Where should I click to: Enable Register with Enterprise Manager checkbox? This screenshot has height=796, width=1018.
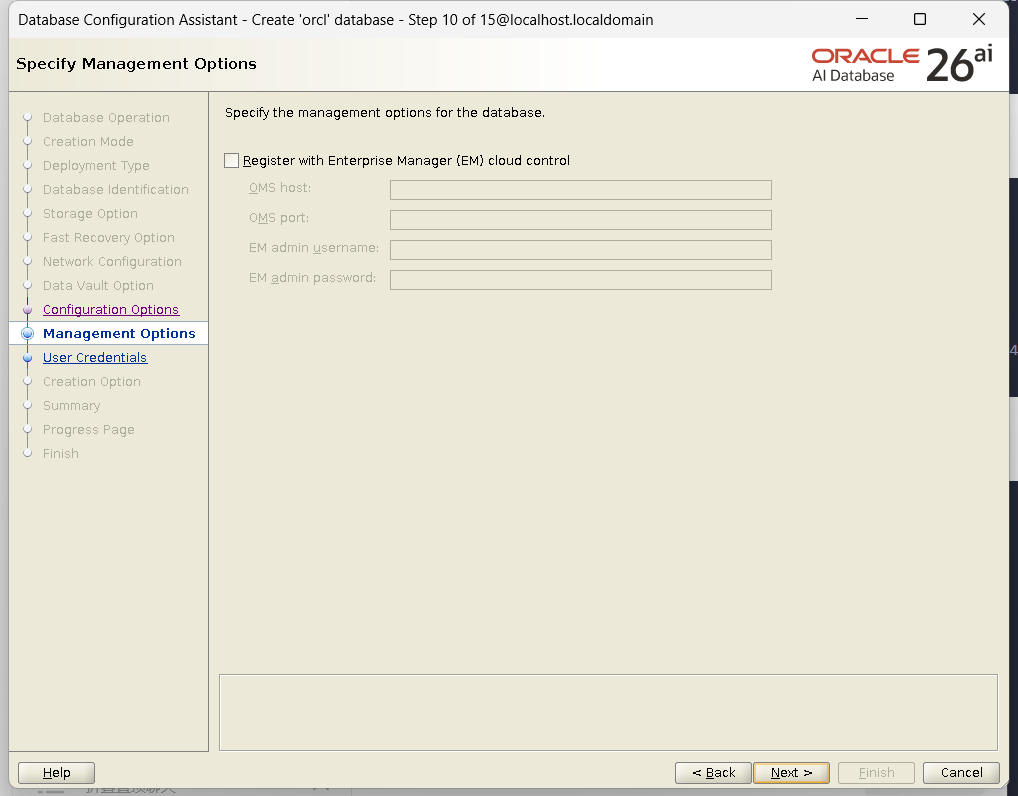click(x=231, y=160)
